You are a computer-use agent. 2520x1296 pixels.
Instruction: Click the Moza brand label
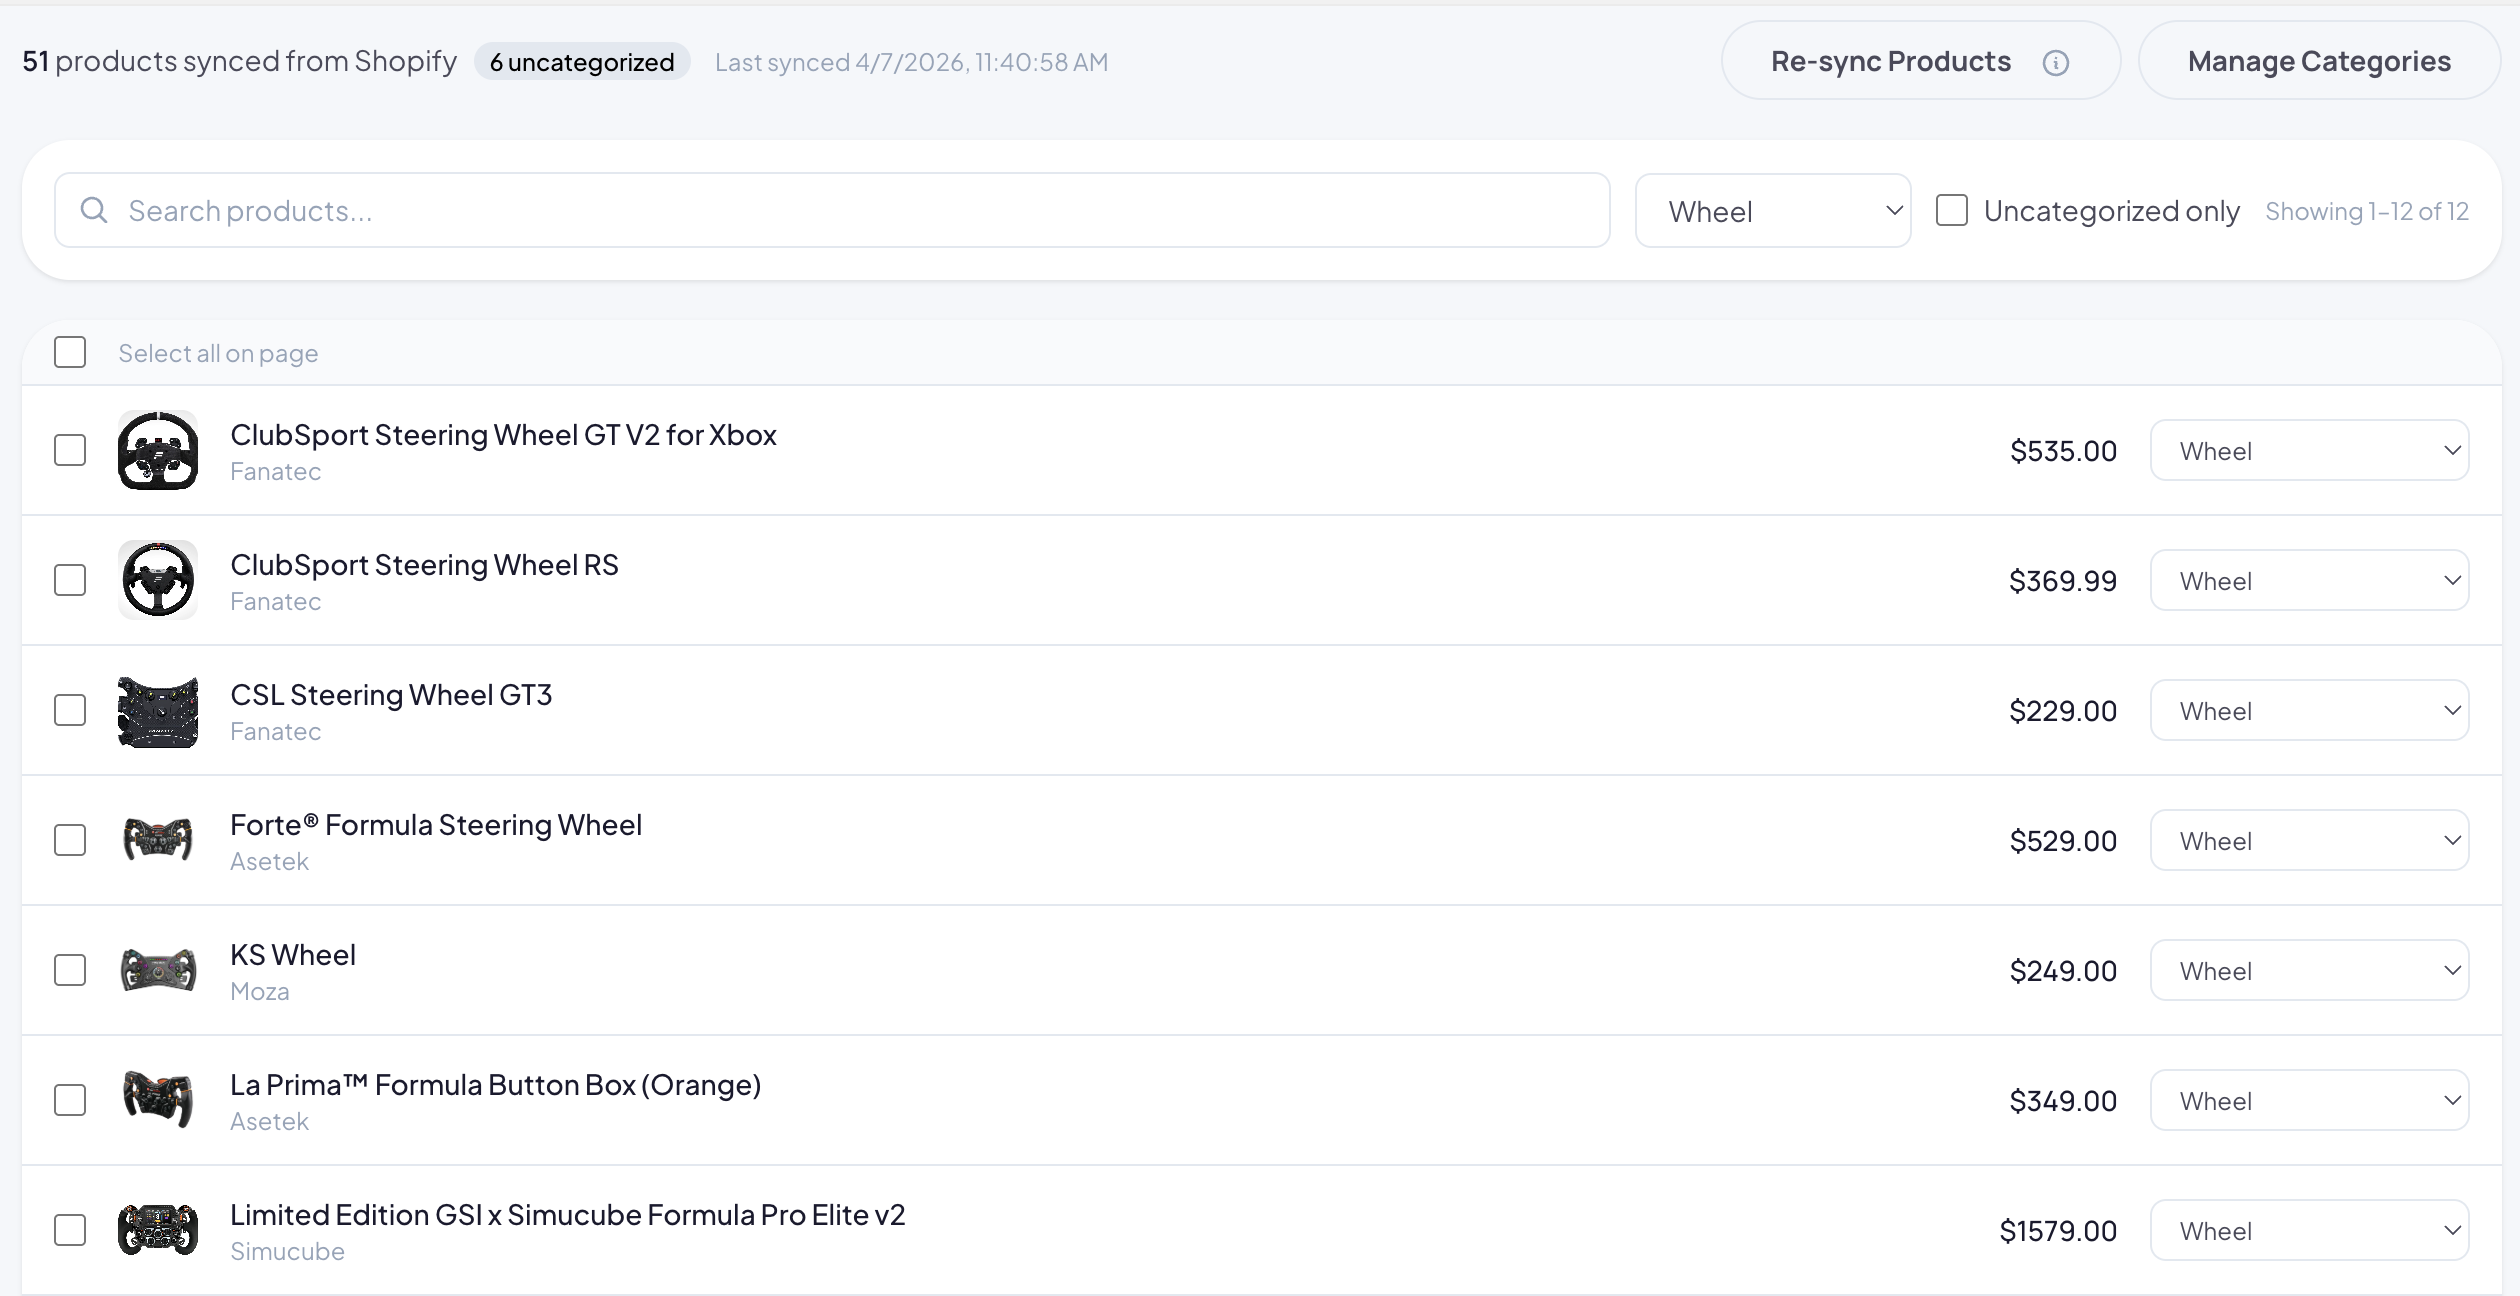pos(260,991)
